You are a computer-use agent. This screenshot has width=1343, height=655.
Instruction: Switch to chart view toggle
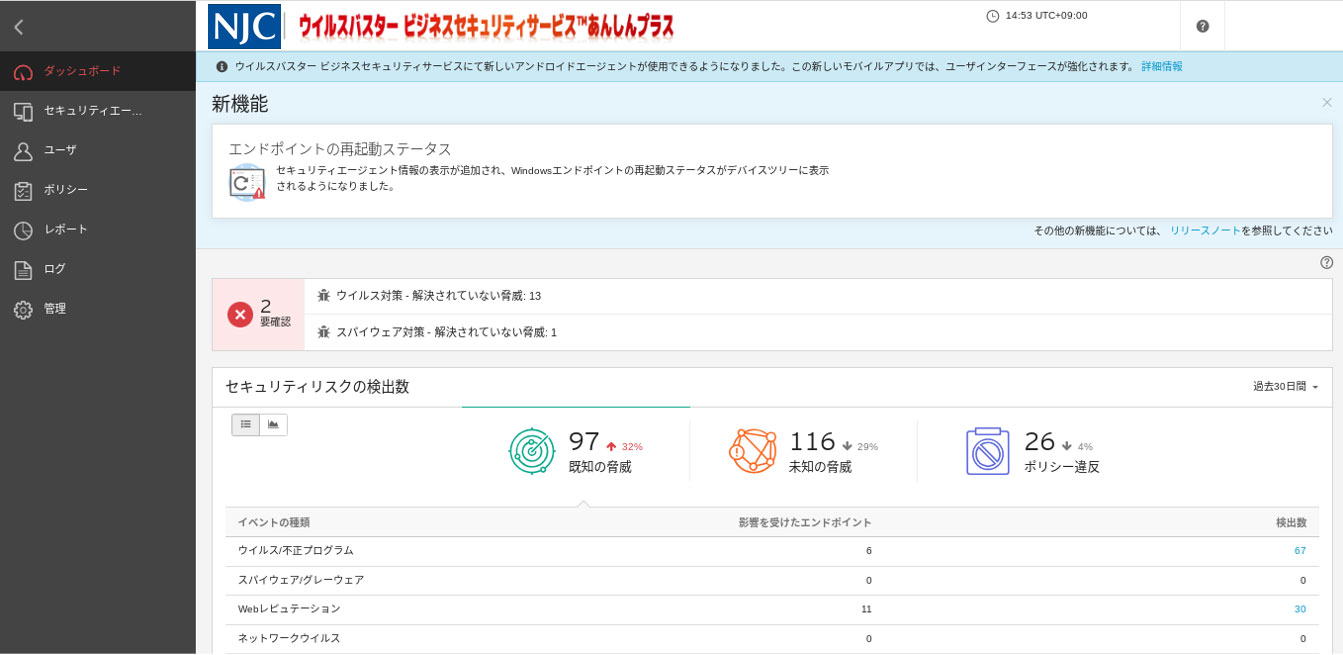click(273, 425)
